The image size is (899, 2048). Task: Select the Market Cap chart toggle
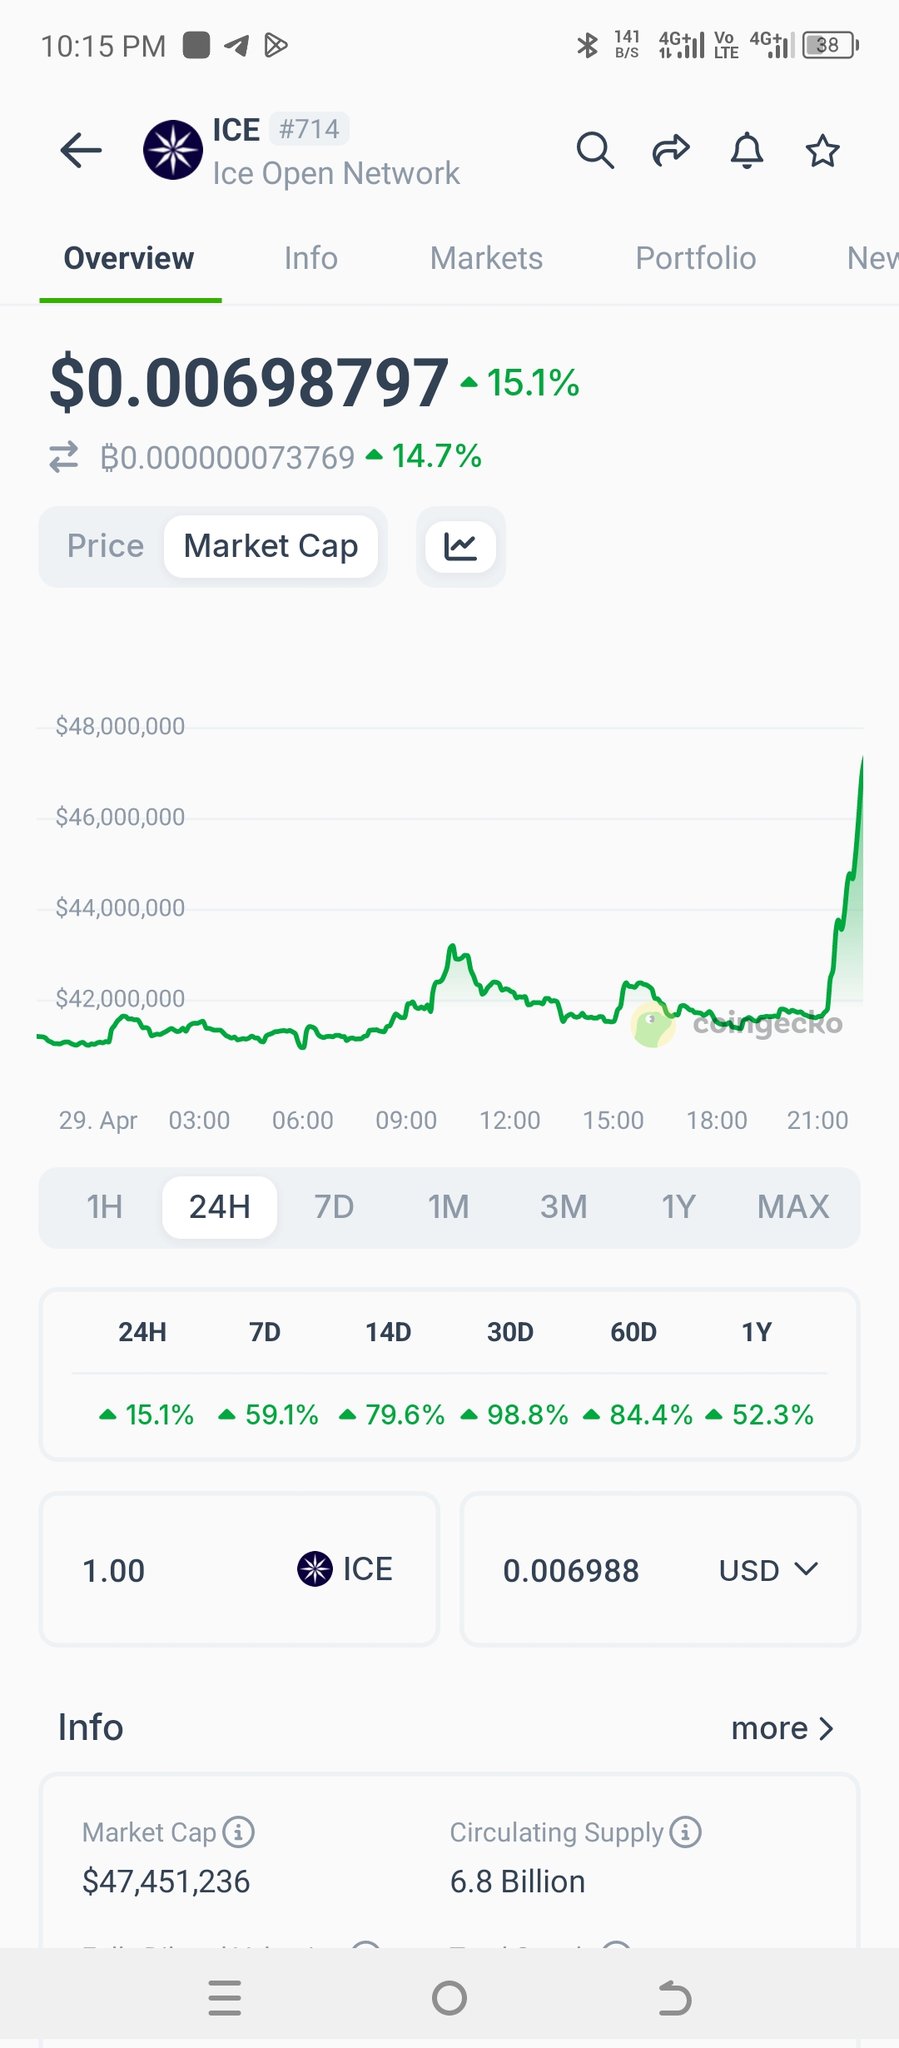[x=271, y=547]
